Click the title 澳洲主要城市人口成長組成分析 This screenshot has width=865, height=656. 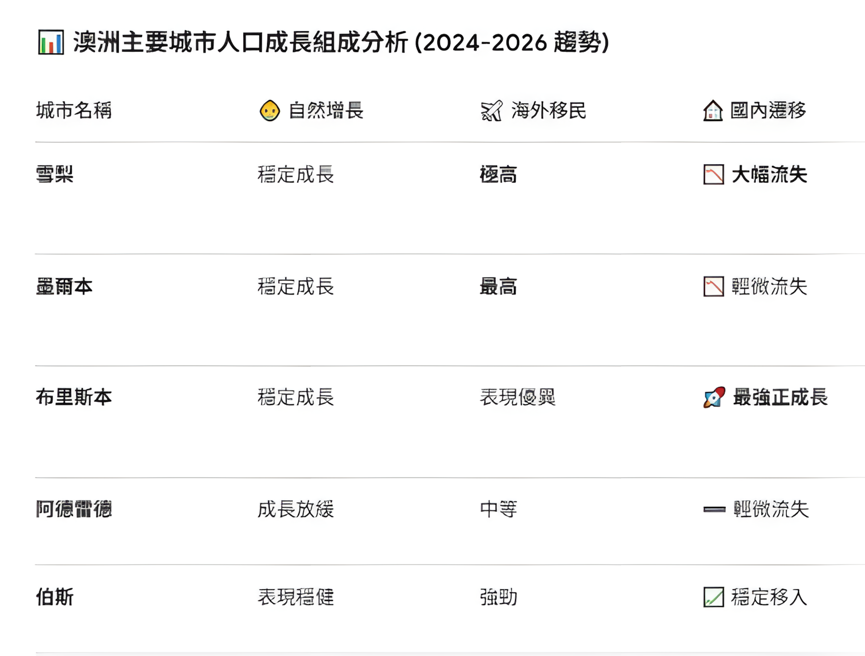click(240, 43)
